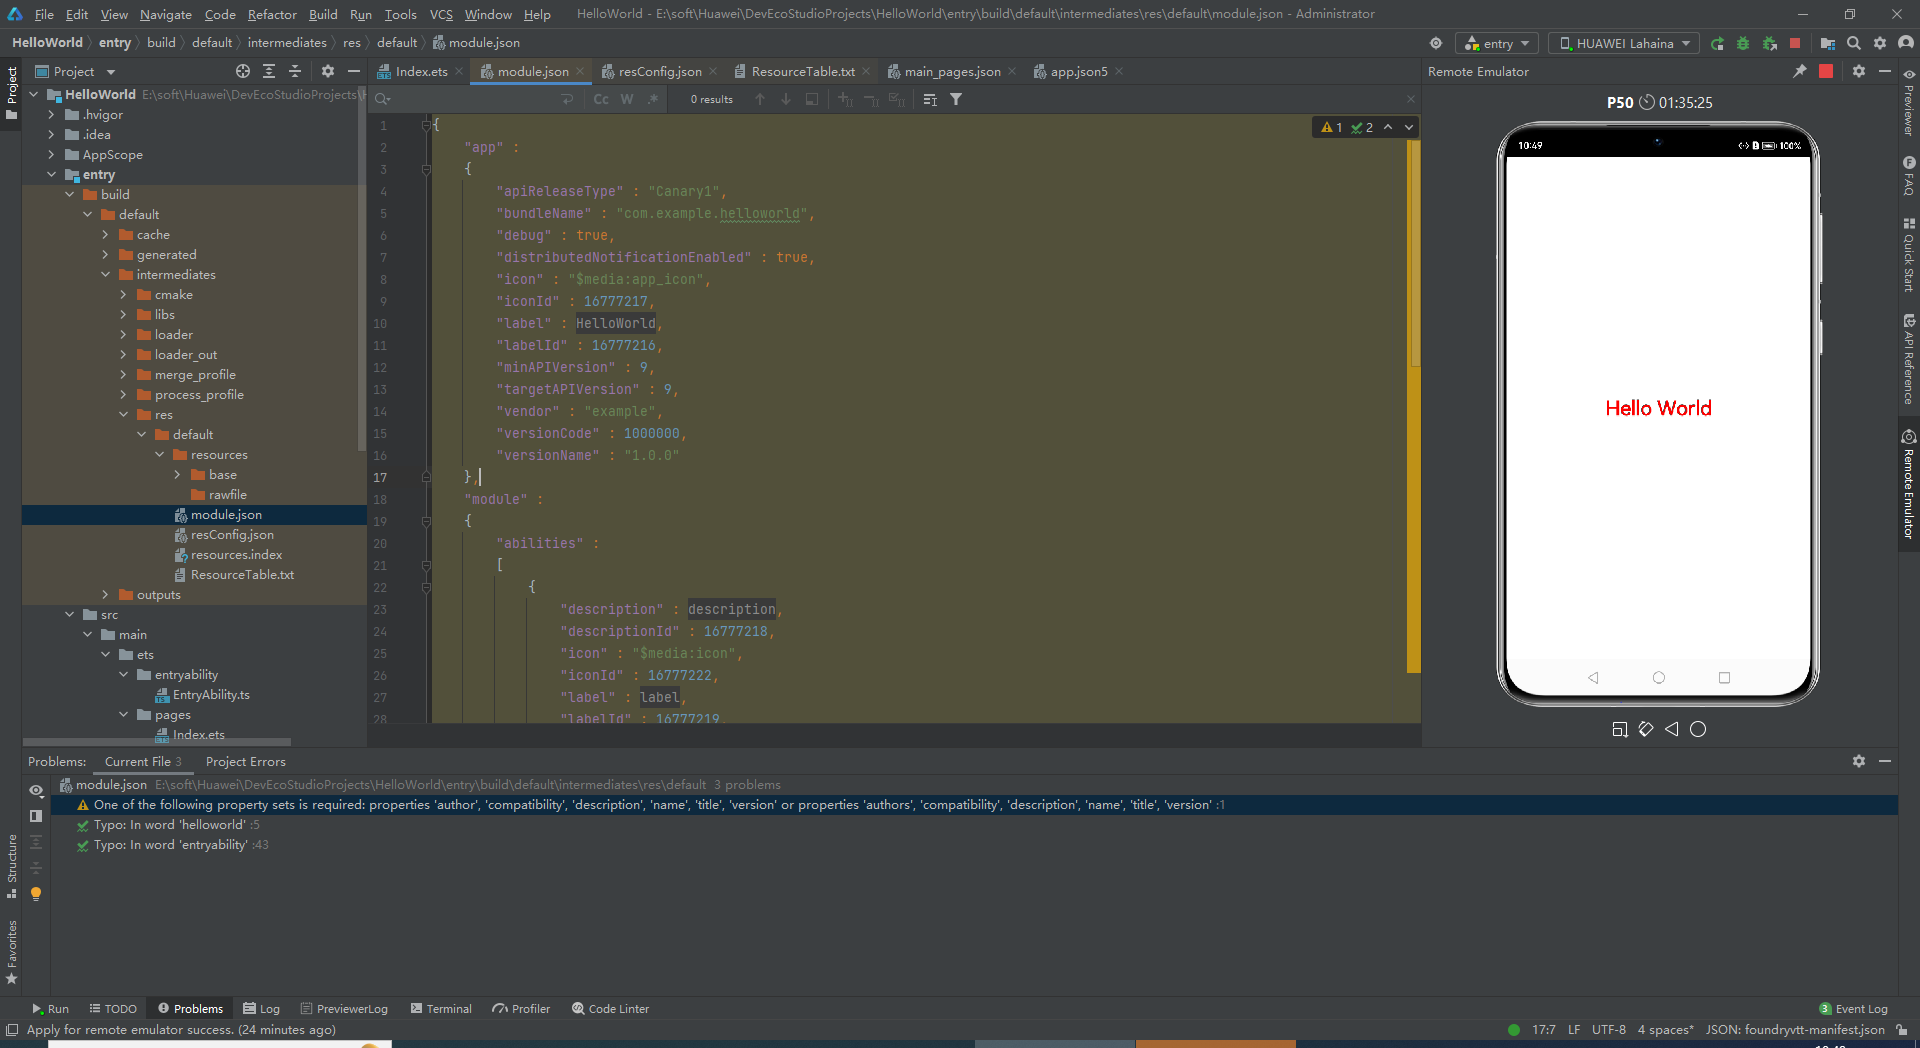Image resolution: width=1920 pixels, height=1048 pixels.
Task: Open the HUAWEI Lahaina device dropdown
Action: (x=1624, y=43)
